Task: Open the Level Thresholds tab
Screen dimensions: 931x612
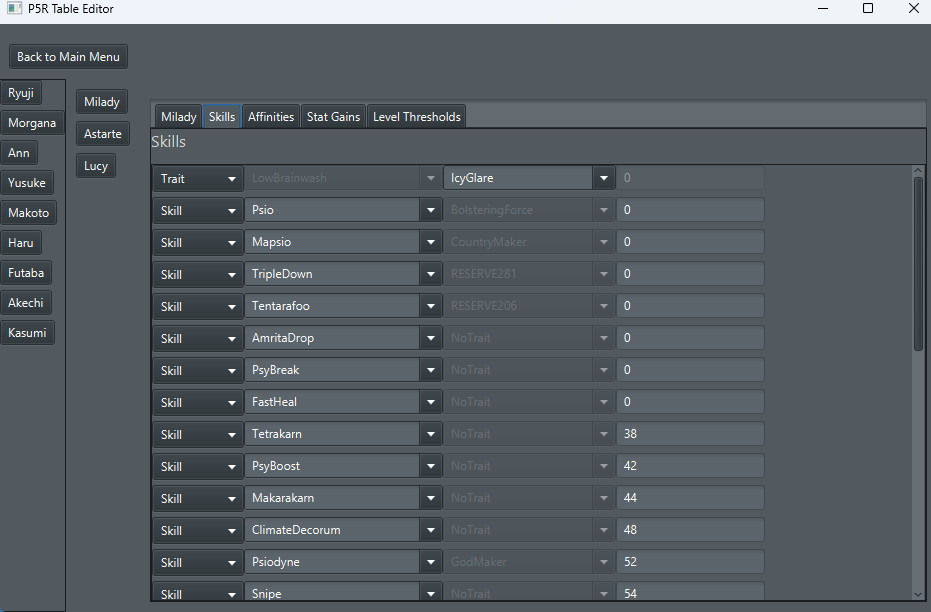Action: (x=416, y=117)
